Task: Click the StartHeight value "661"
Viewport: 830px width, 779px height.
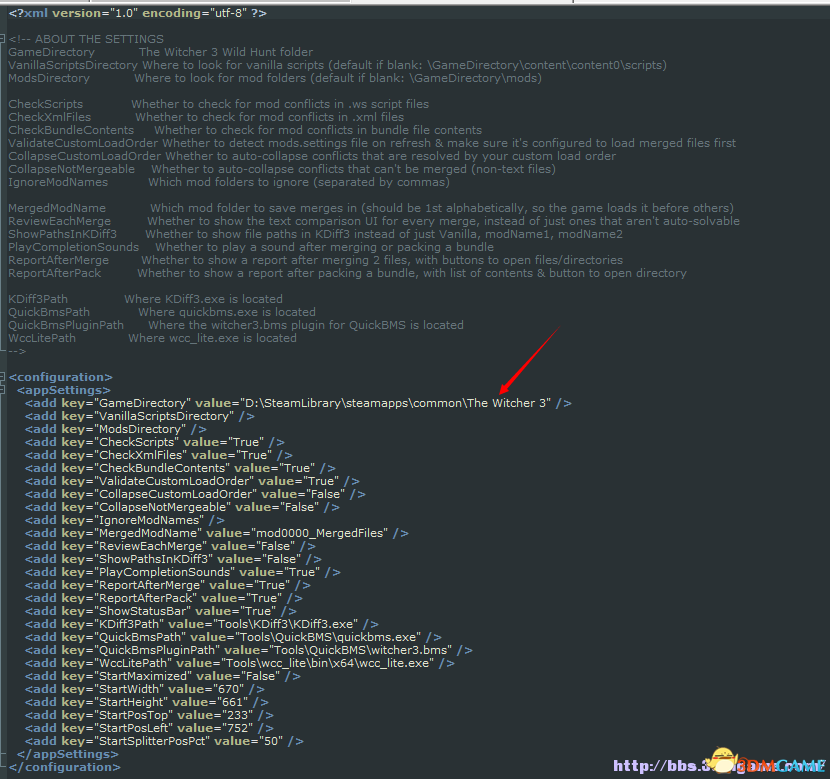Action: (x=232, y=702)
